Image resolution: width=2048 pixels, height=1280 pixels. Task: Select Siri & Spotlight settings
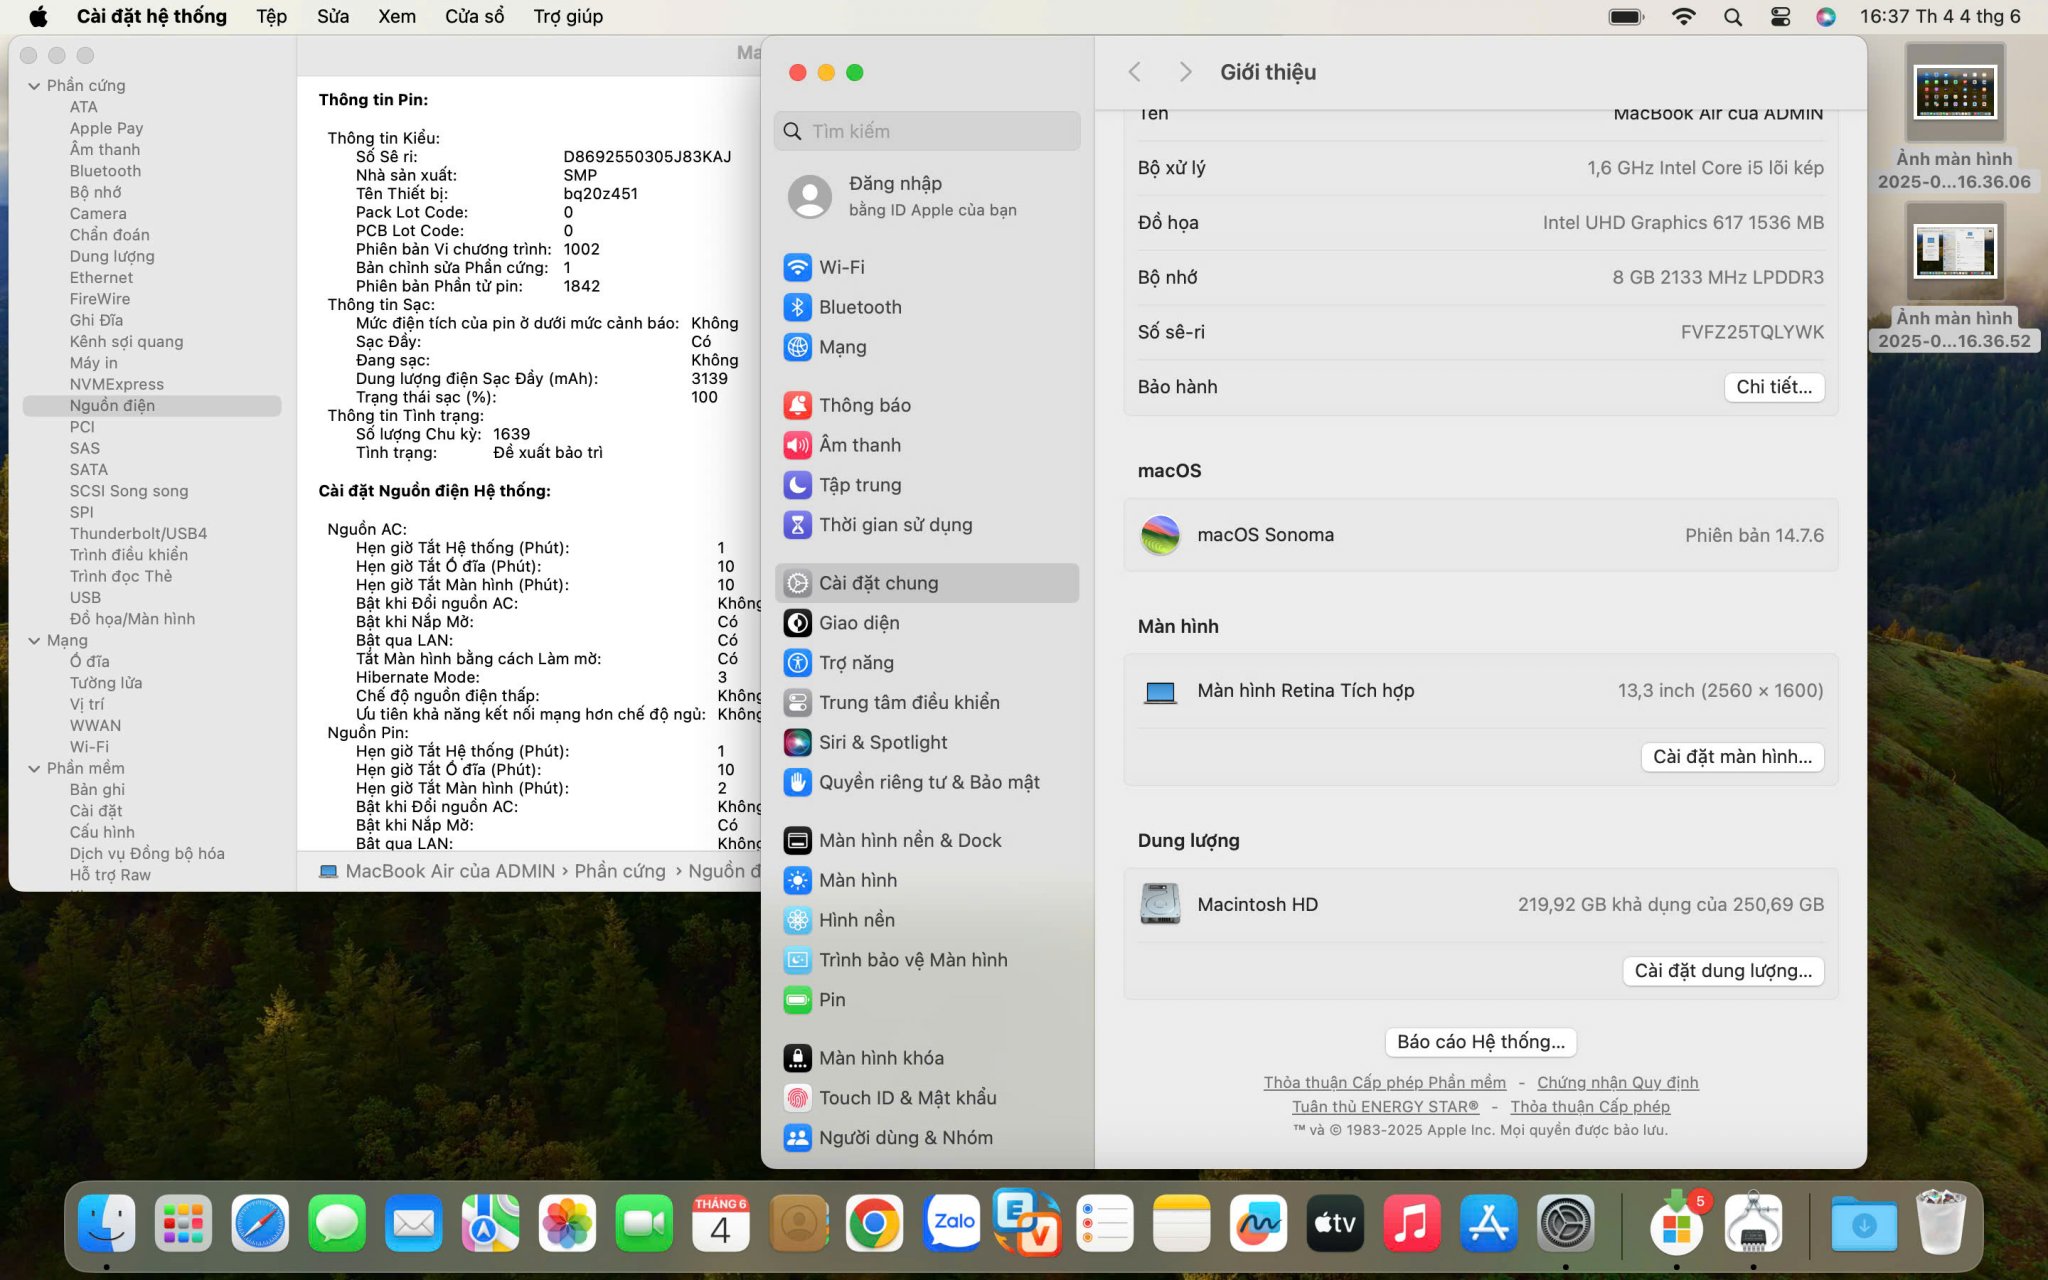click(x=927, y=742)
